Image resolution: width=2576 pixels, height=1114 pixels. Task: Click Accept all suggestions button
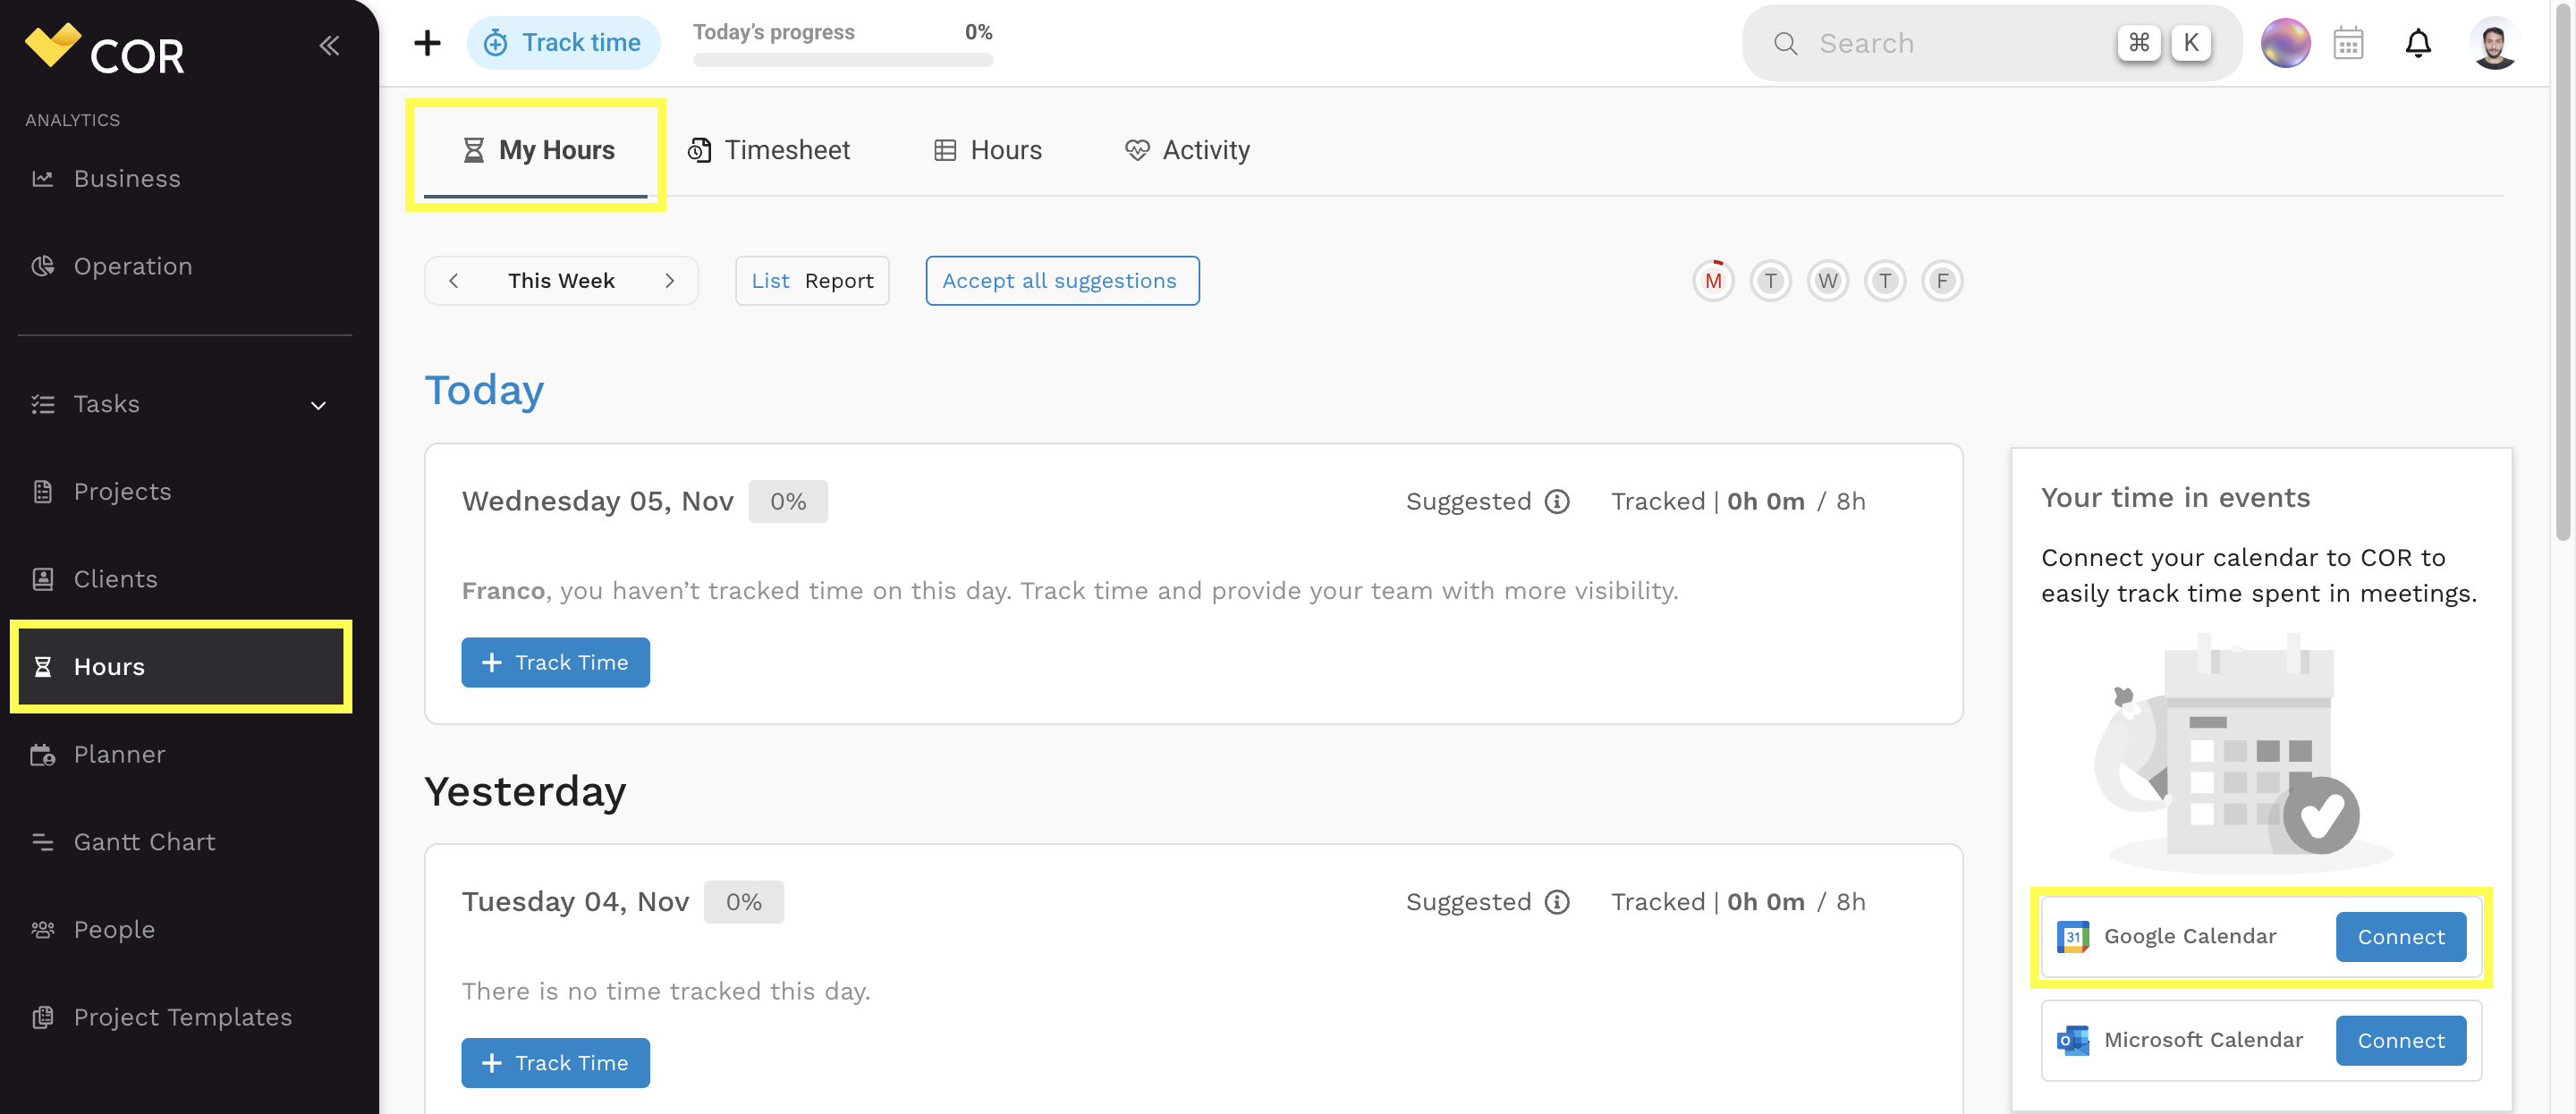tap(1061, 281)
